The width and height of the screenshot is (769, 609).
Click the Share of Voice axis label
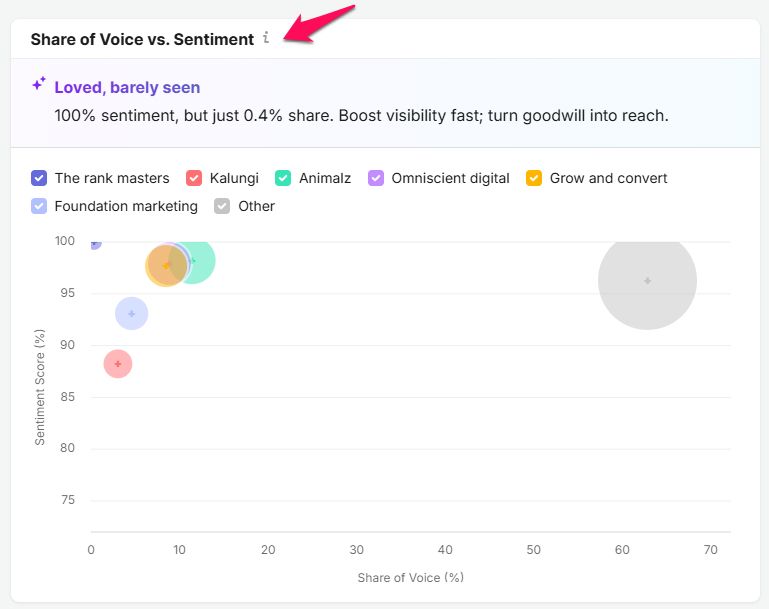(x=410, y=578)
